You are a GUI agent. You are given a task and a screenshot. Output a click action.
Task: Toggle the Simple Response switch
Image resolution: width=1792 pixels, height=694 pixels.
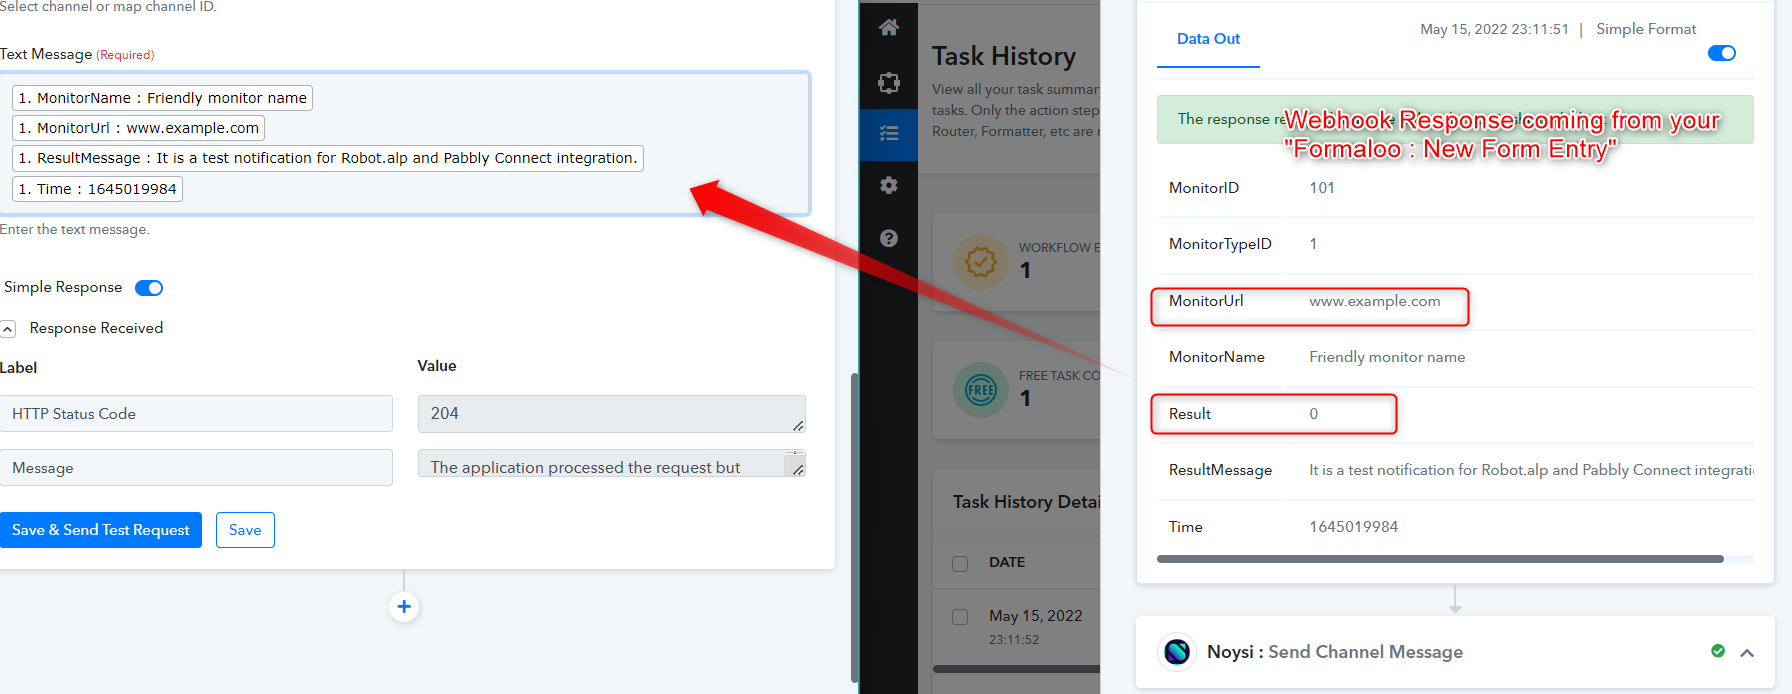point(149,288)
